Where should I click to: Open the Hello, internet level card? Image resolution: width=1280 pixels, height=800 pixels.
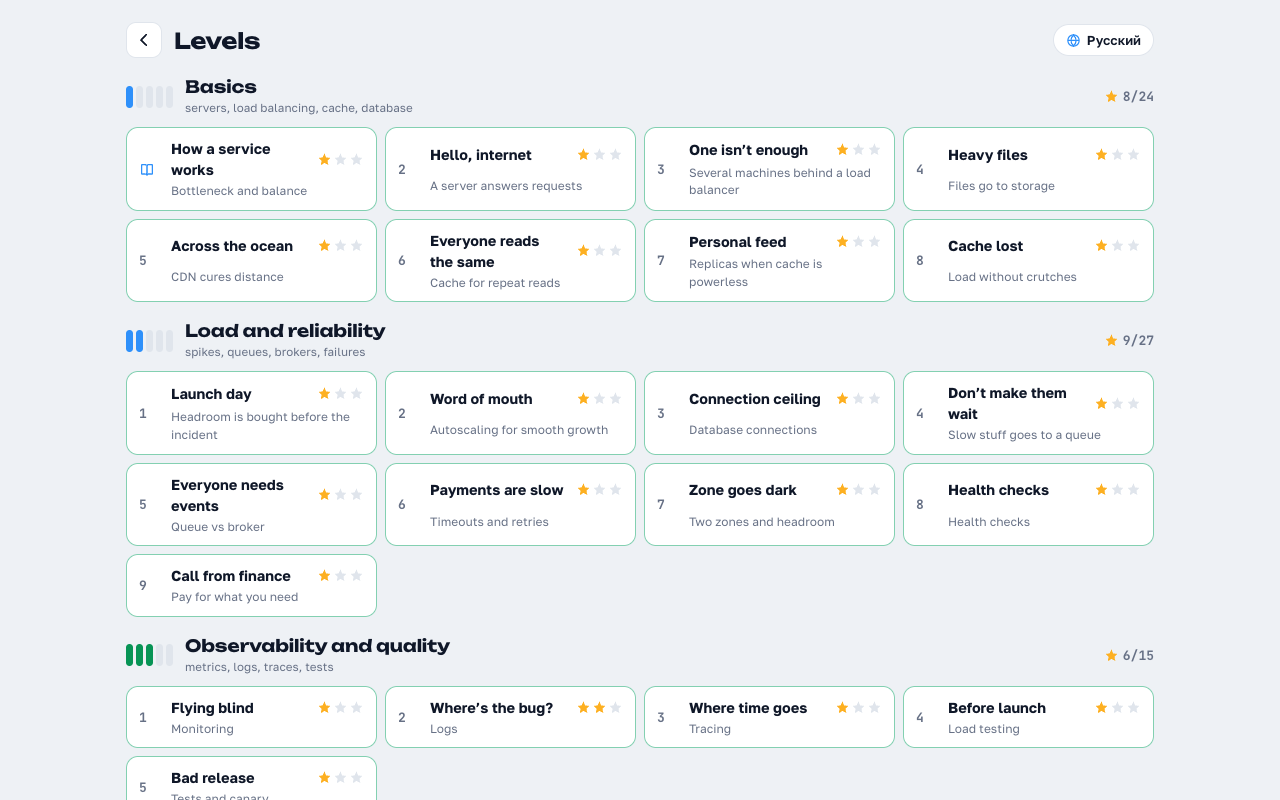510,169
